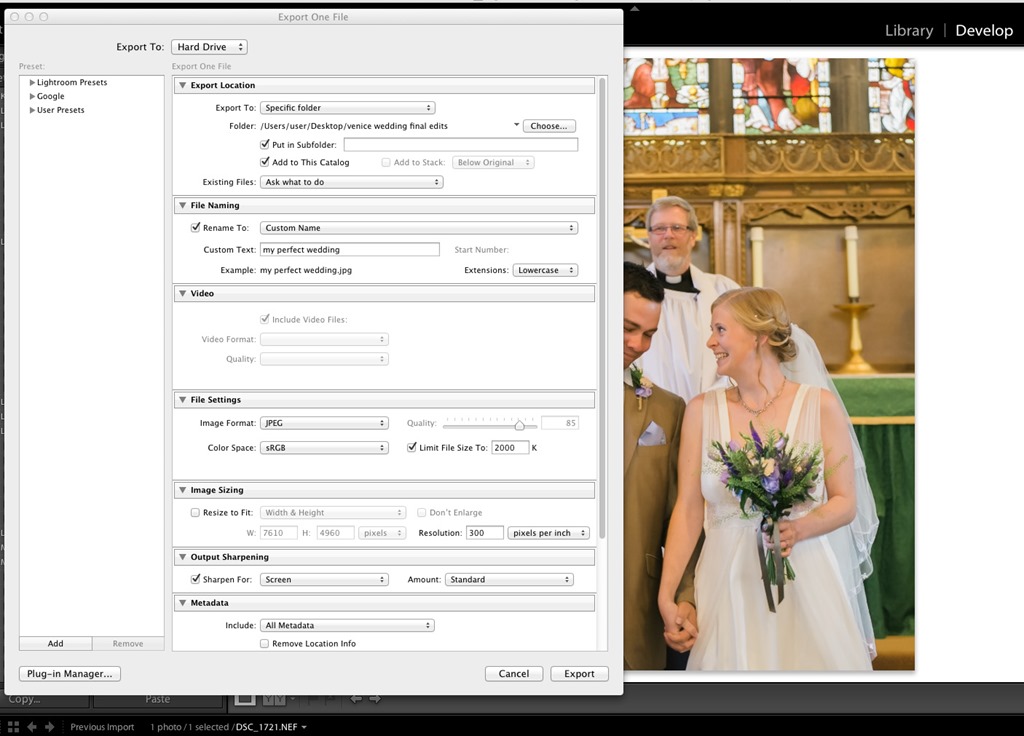
Task: Switch to the Develop module
Action: point(983,30)
